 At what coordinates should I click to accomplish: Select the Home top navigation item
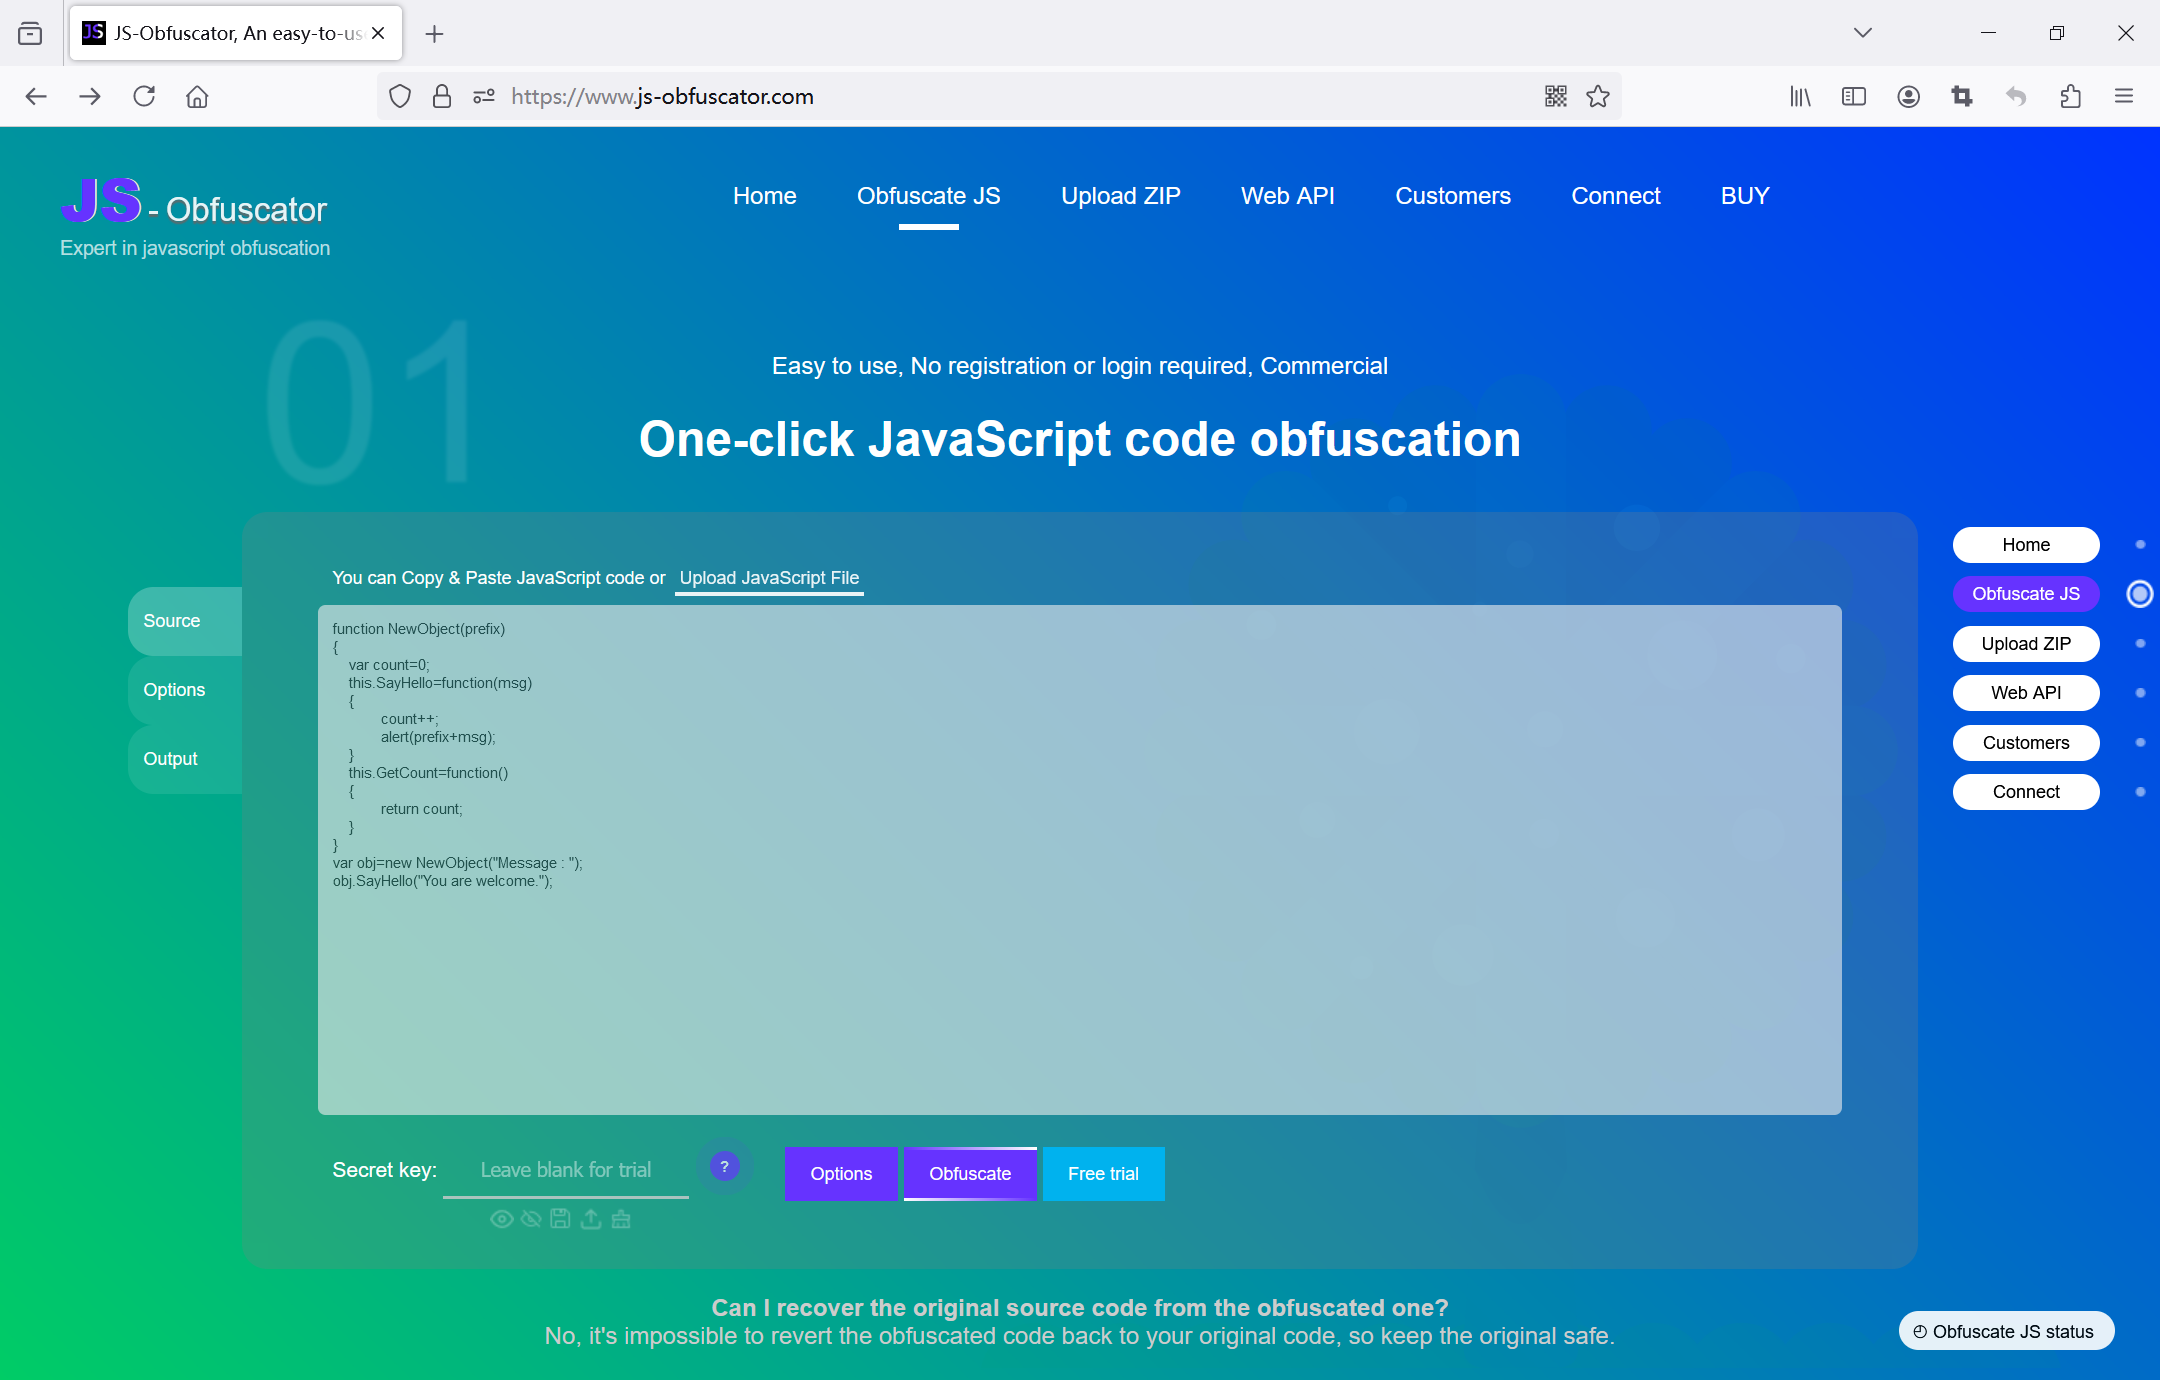coord(764,196)
